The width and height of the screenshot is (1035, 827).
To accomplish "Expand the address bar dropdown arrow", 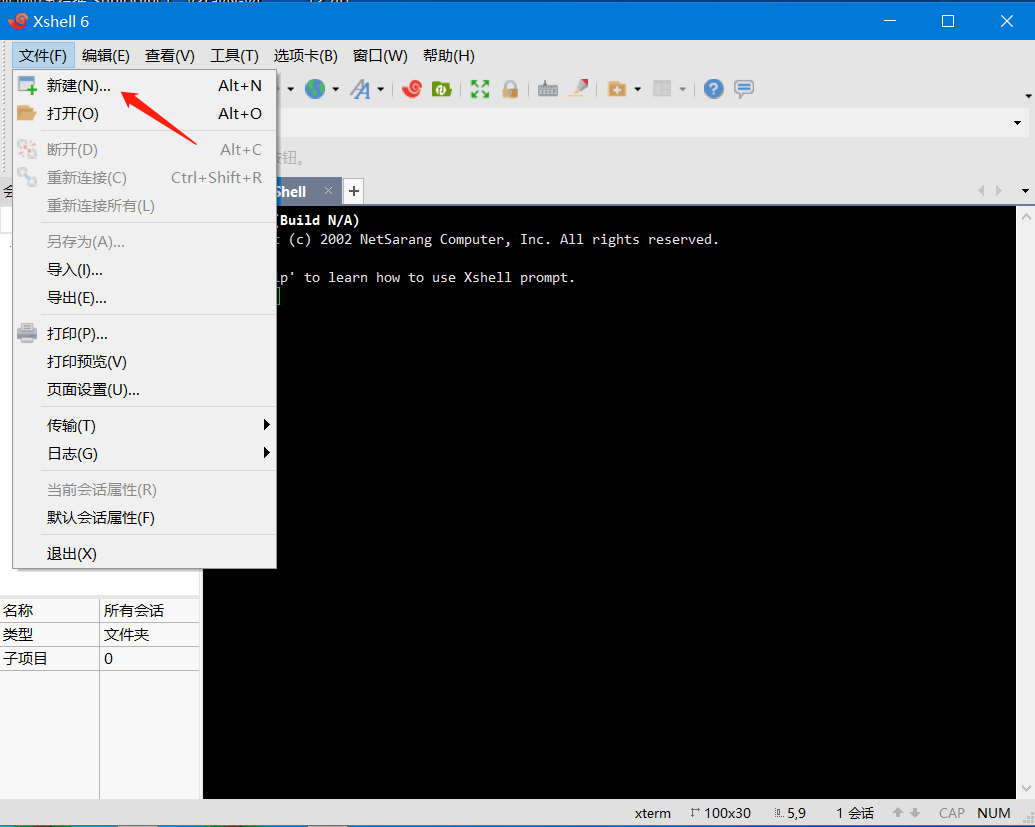I will (x=1017, y=123).
